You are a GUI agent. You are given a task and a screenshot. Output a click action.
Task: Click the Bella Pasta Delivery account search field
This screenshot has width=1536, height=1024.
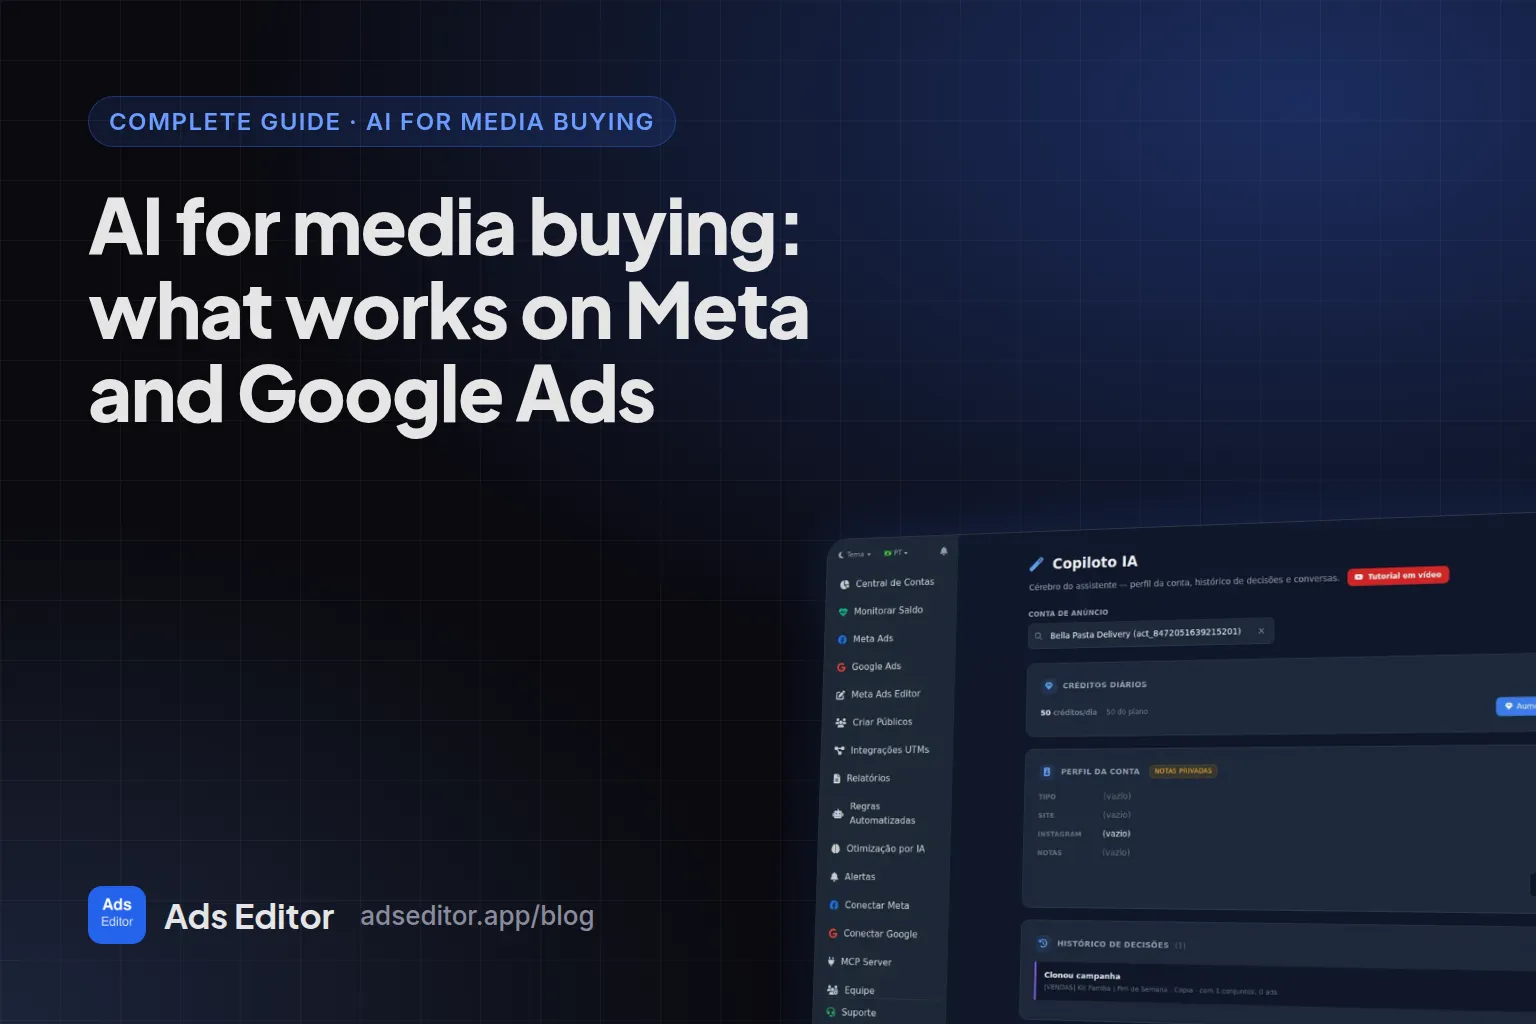click(x=1150, y=633)
